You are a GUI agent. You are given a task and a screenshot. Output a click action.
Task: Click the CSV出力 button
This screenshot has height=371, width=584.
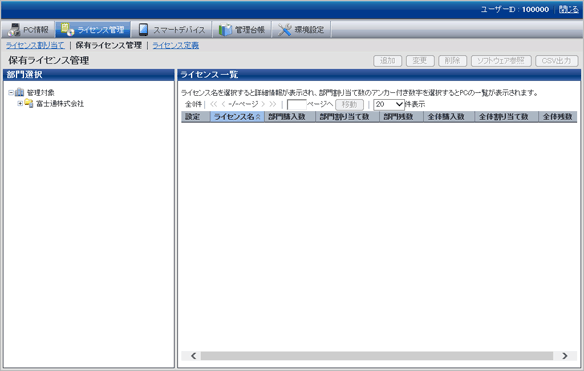[556, 61]
